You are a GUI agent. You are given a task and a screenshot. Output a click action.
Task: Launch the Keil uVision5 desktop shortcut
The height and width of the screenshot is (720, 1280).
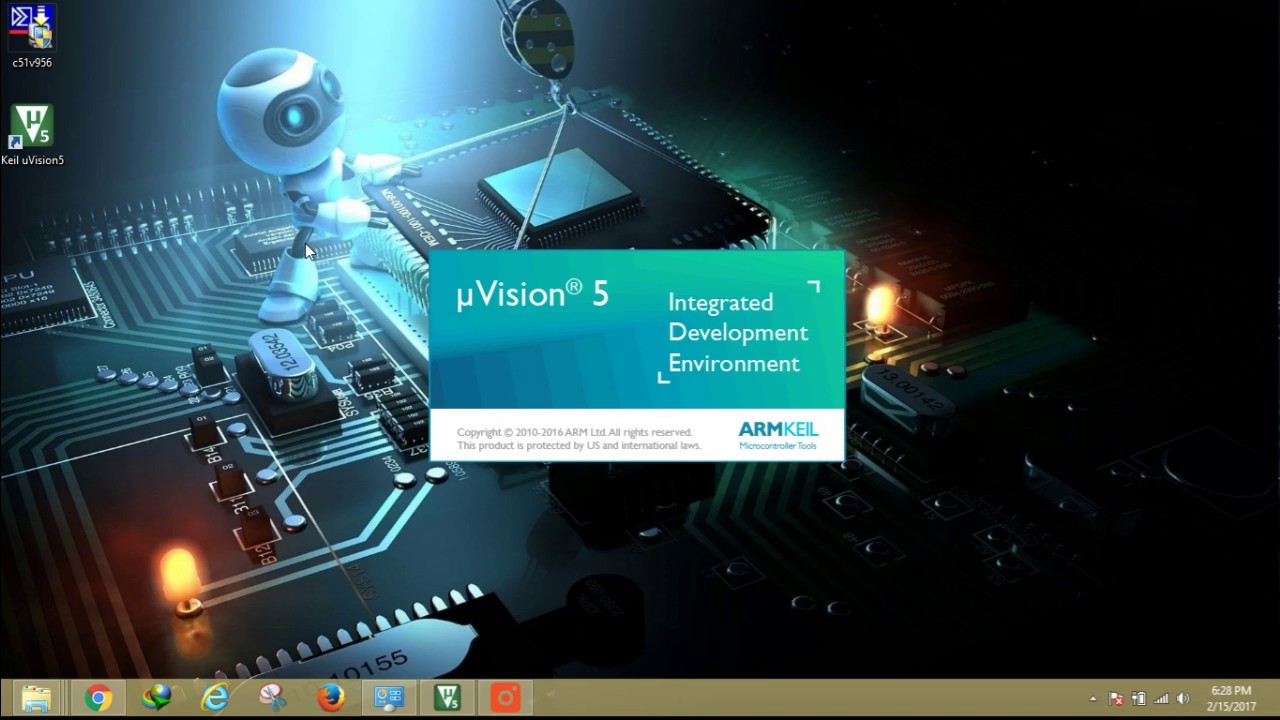pyautogui.click(x=32, y=136)
